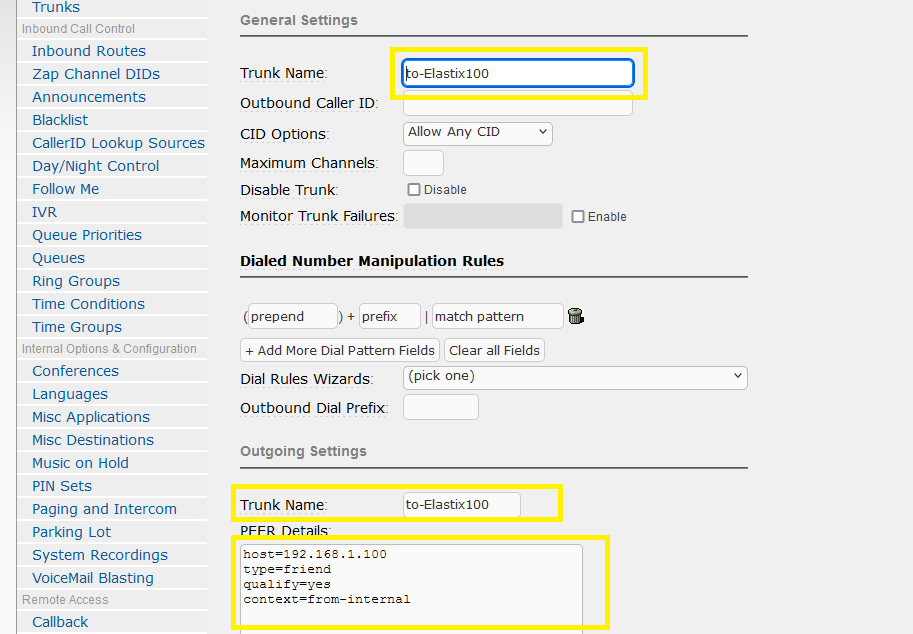Click the prepend dial pattern field
The height and width of the screenshot is (634, 913).
(x=292, y=316)
